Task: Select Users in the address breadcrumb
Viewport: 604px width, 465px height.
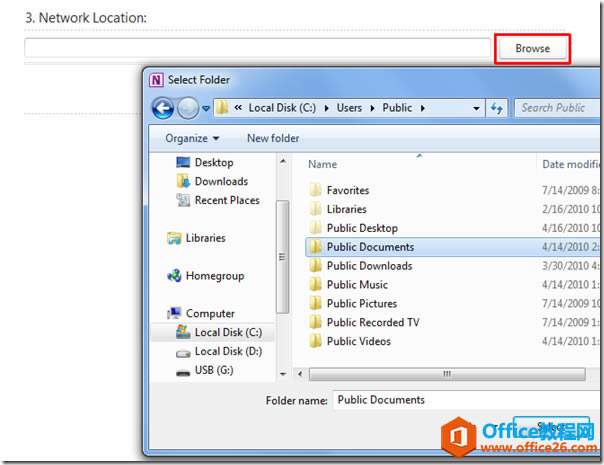Action: tap(349, 108)
